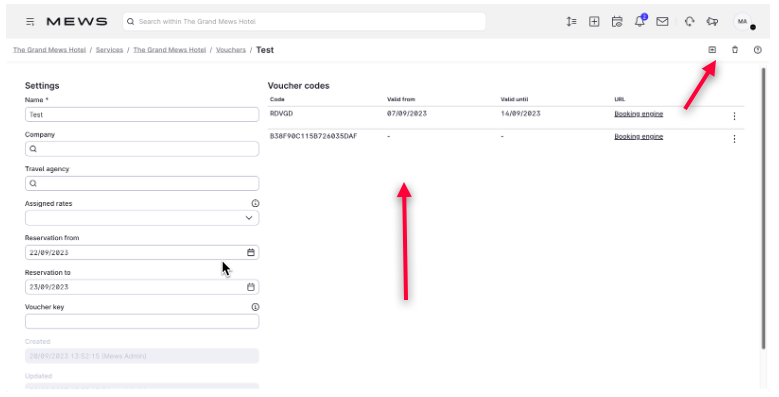Delete the voucher with trash icon
The height and width of the screenshot is (397, 779).
[735, 50]
